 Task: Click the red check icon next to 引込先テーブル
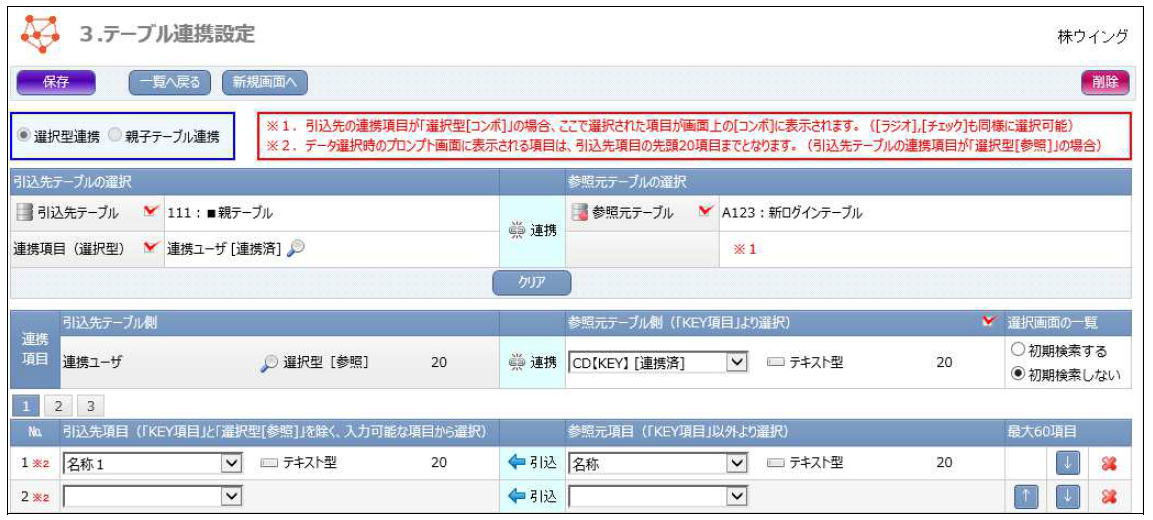pyautogui.click(x=151, y=212)
